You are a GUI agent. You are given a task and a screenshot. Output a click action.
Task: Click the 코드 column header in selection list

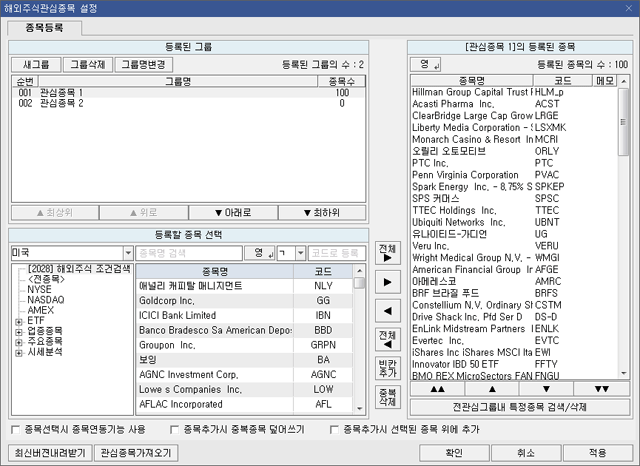(323, 271)
